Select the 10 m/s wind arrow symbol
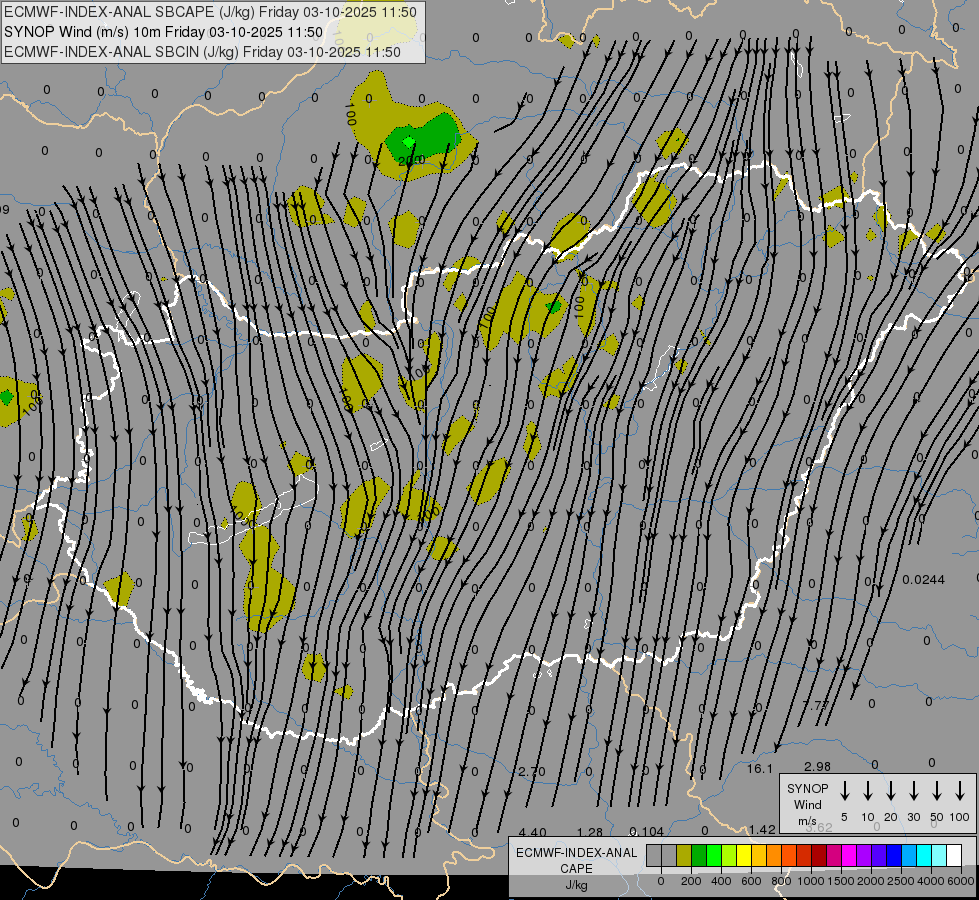The width and height of the screenshot is (979, 900). 867,791
